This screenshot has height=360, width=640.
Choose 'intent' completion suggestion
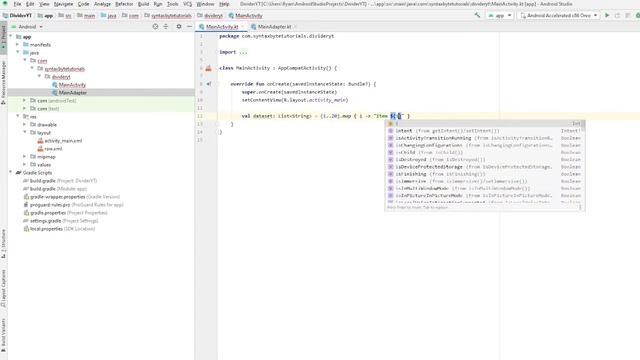click(x=484, y=131)
